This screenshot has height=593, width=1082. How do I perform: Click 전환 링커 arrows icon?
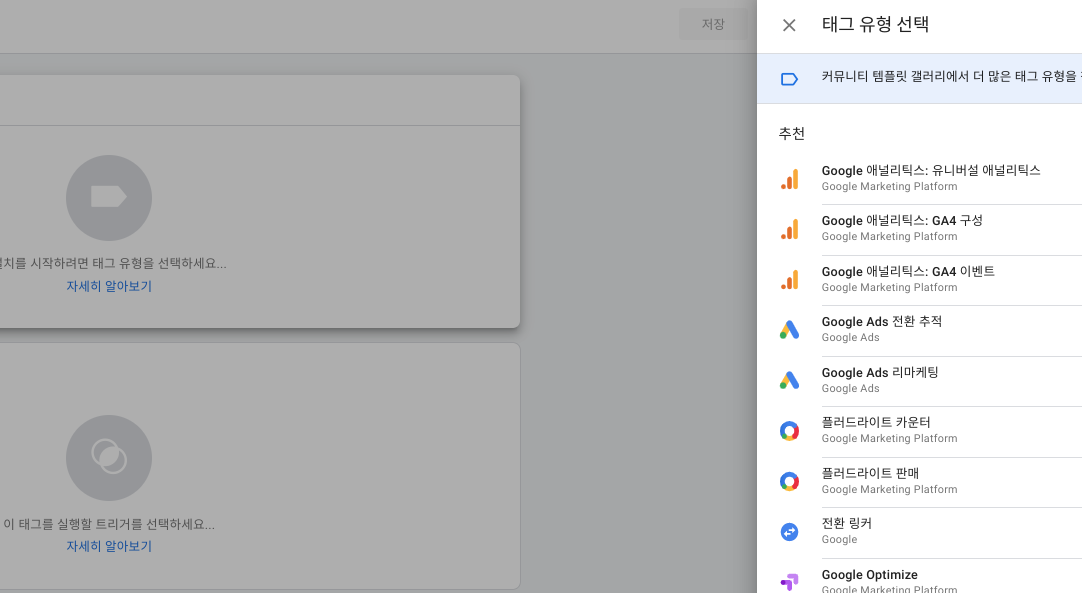tap(789, 532)
